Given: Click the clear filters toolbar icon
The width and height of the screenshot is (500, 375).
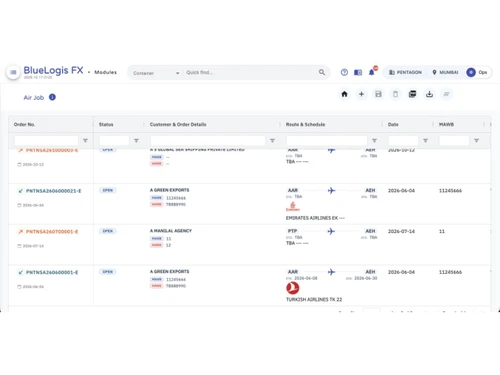Looking at the screenshot, I should (446, 94).
